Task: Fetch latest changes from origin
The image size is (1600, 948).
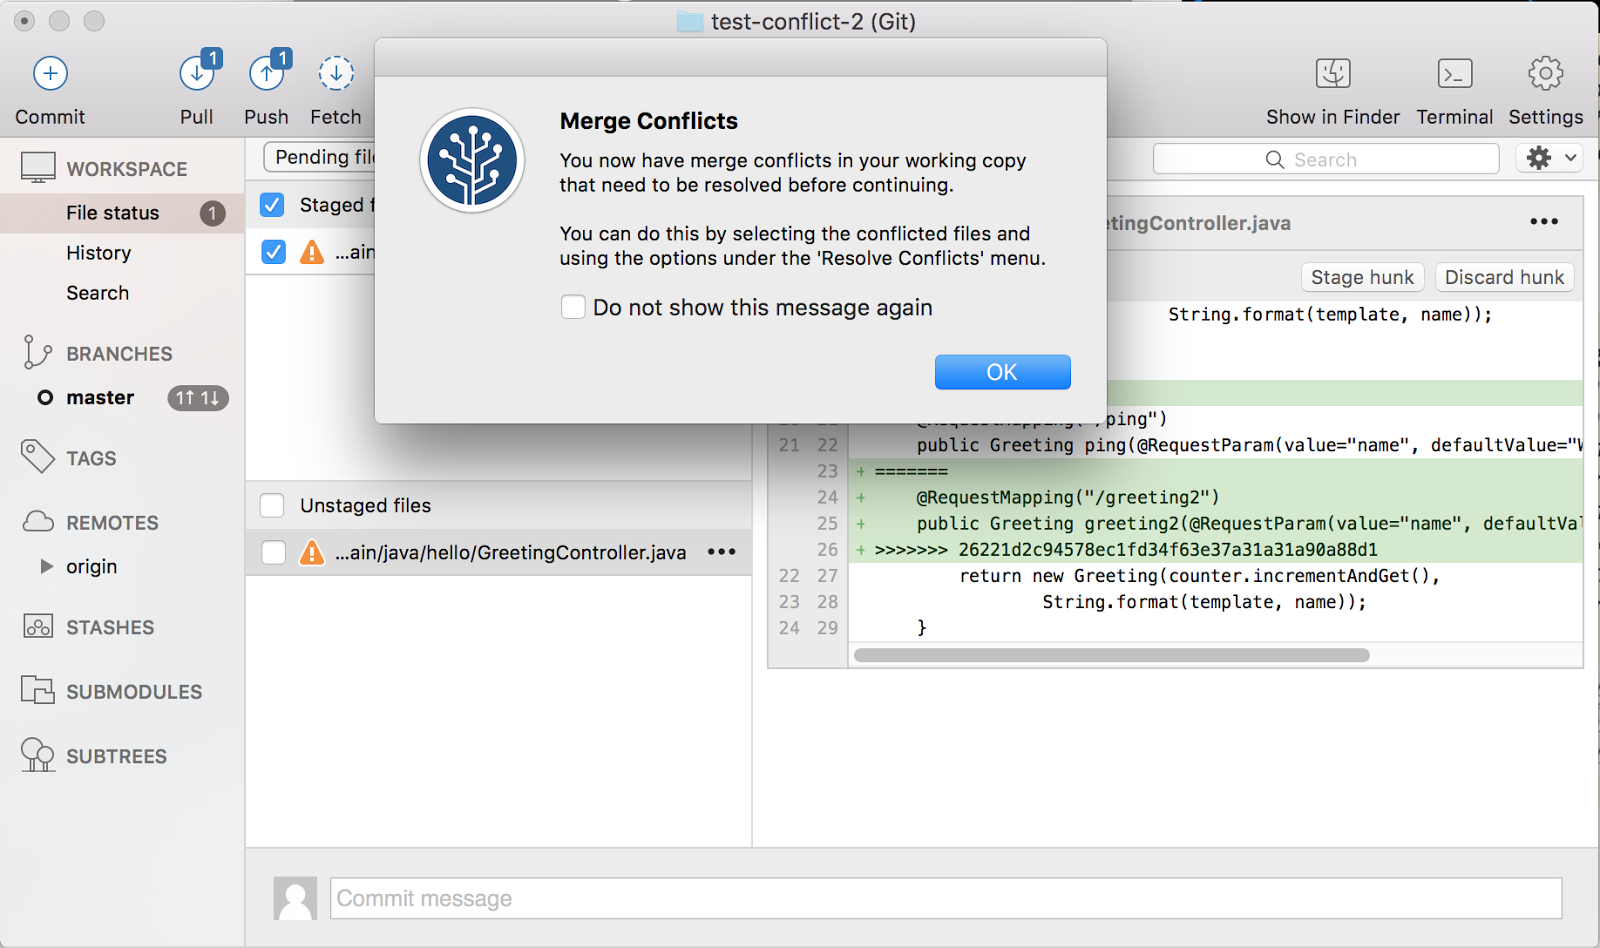Action: (335, 88)
